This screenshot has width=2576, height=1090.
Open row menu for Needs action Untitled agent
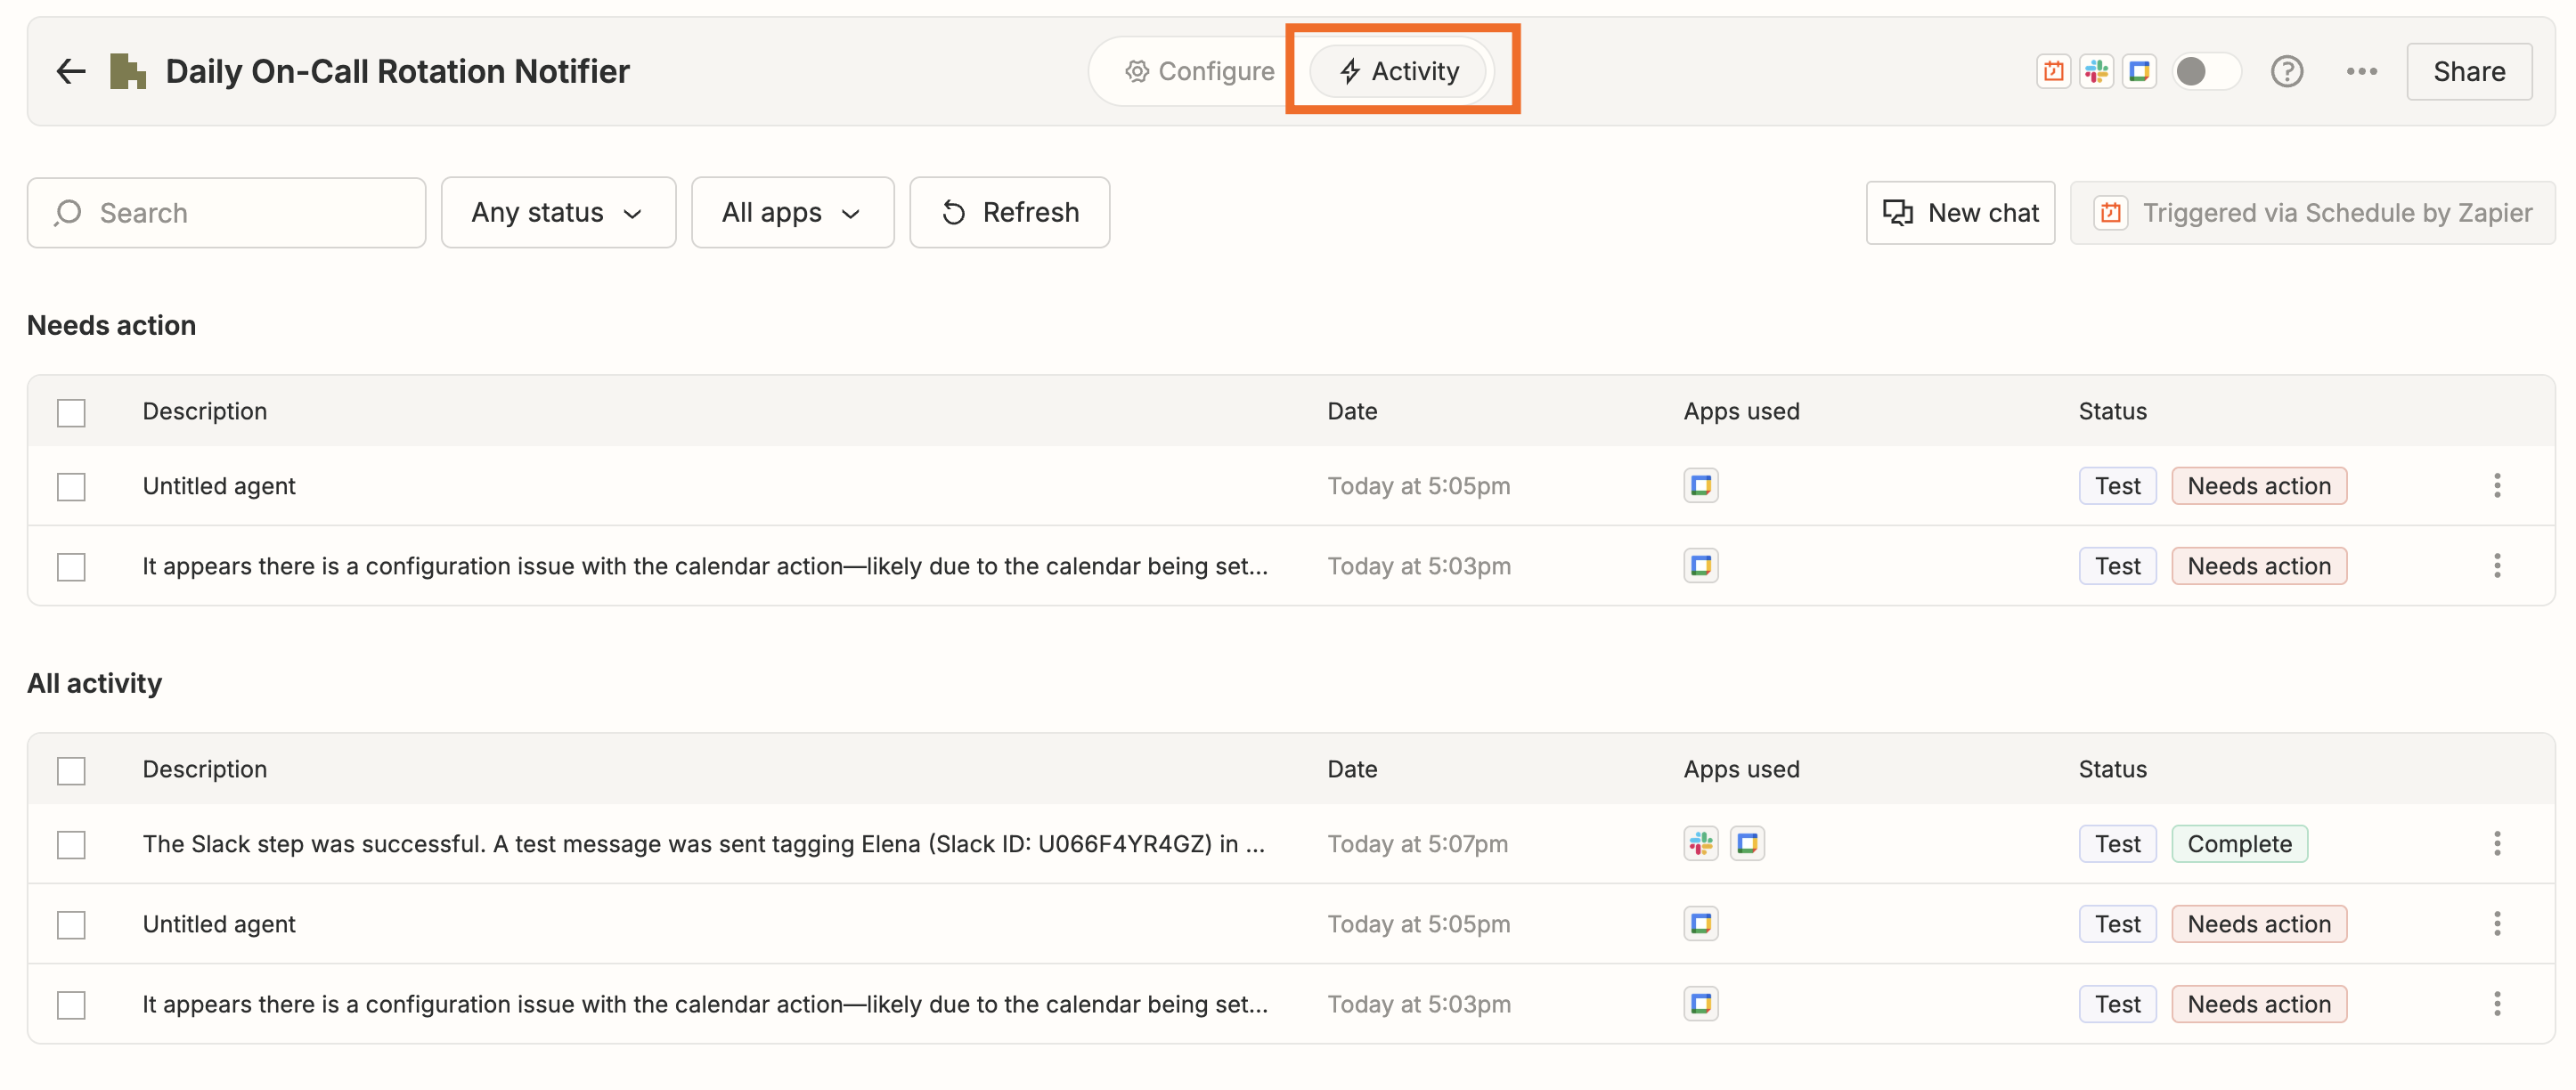2496,486
